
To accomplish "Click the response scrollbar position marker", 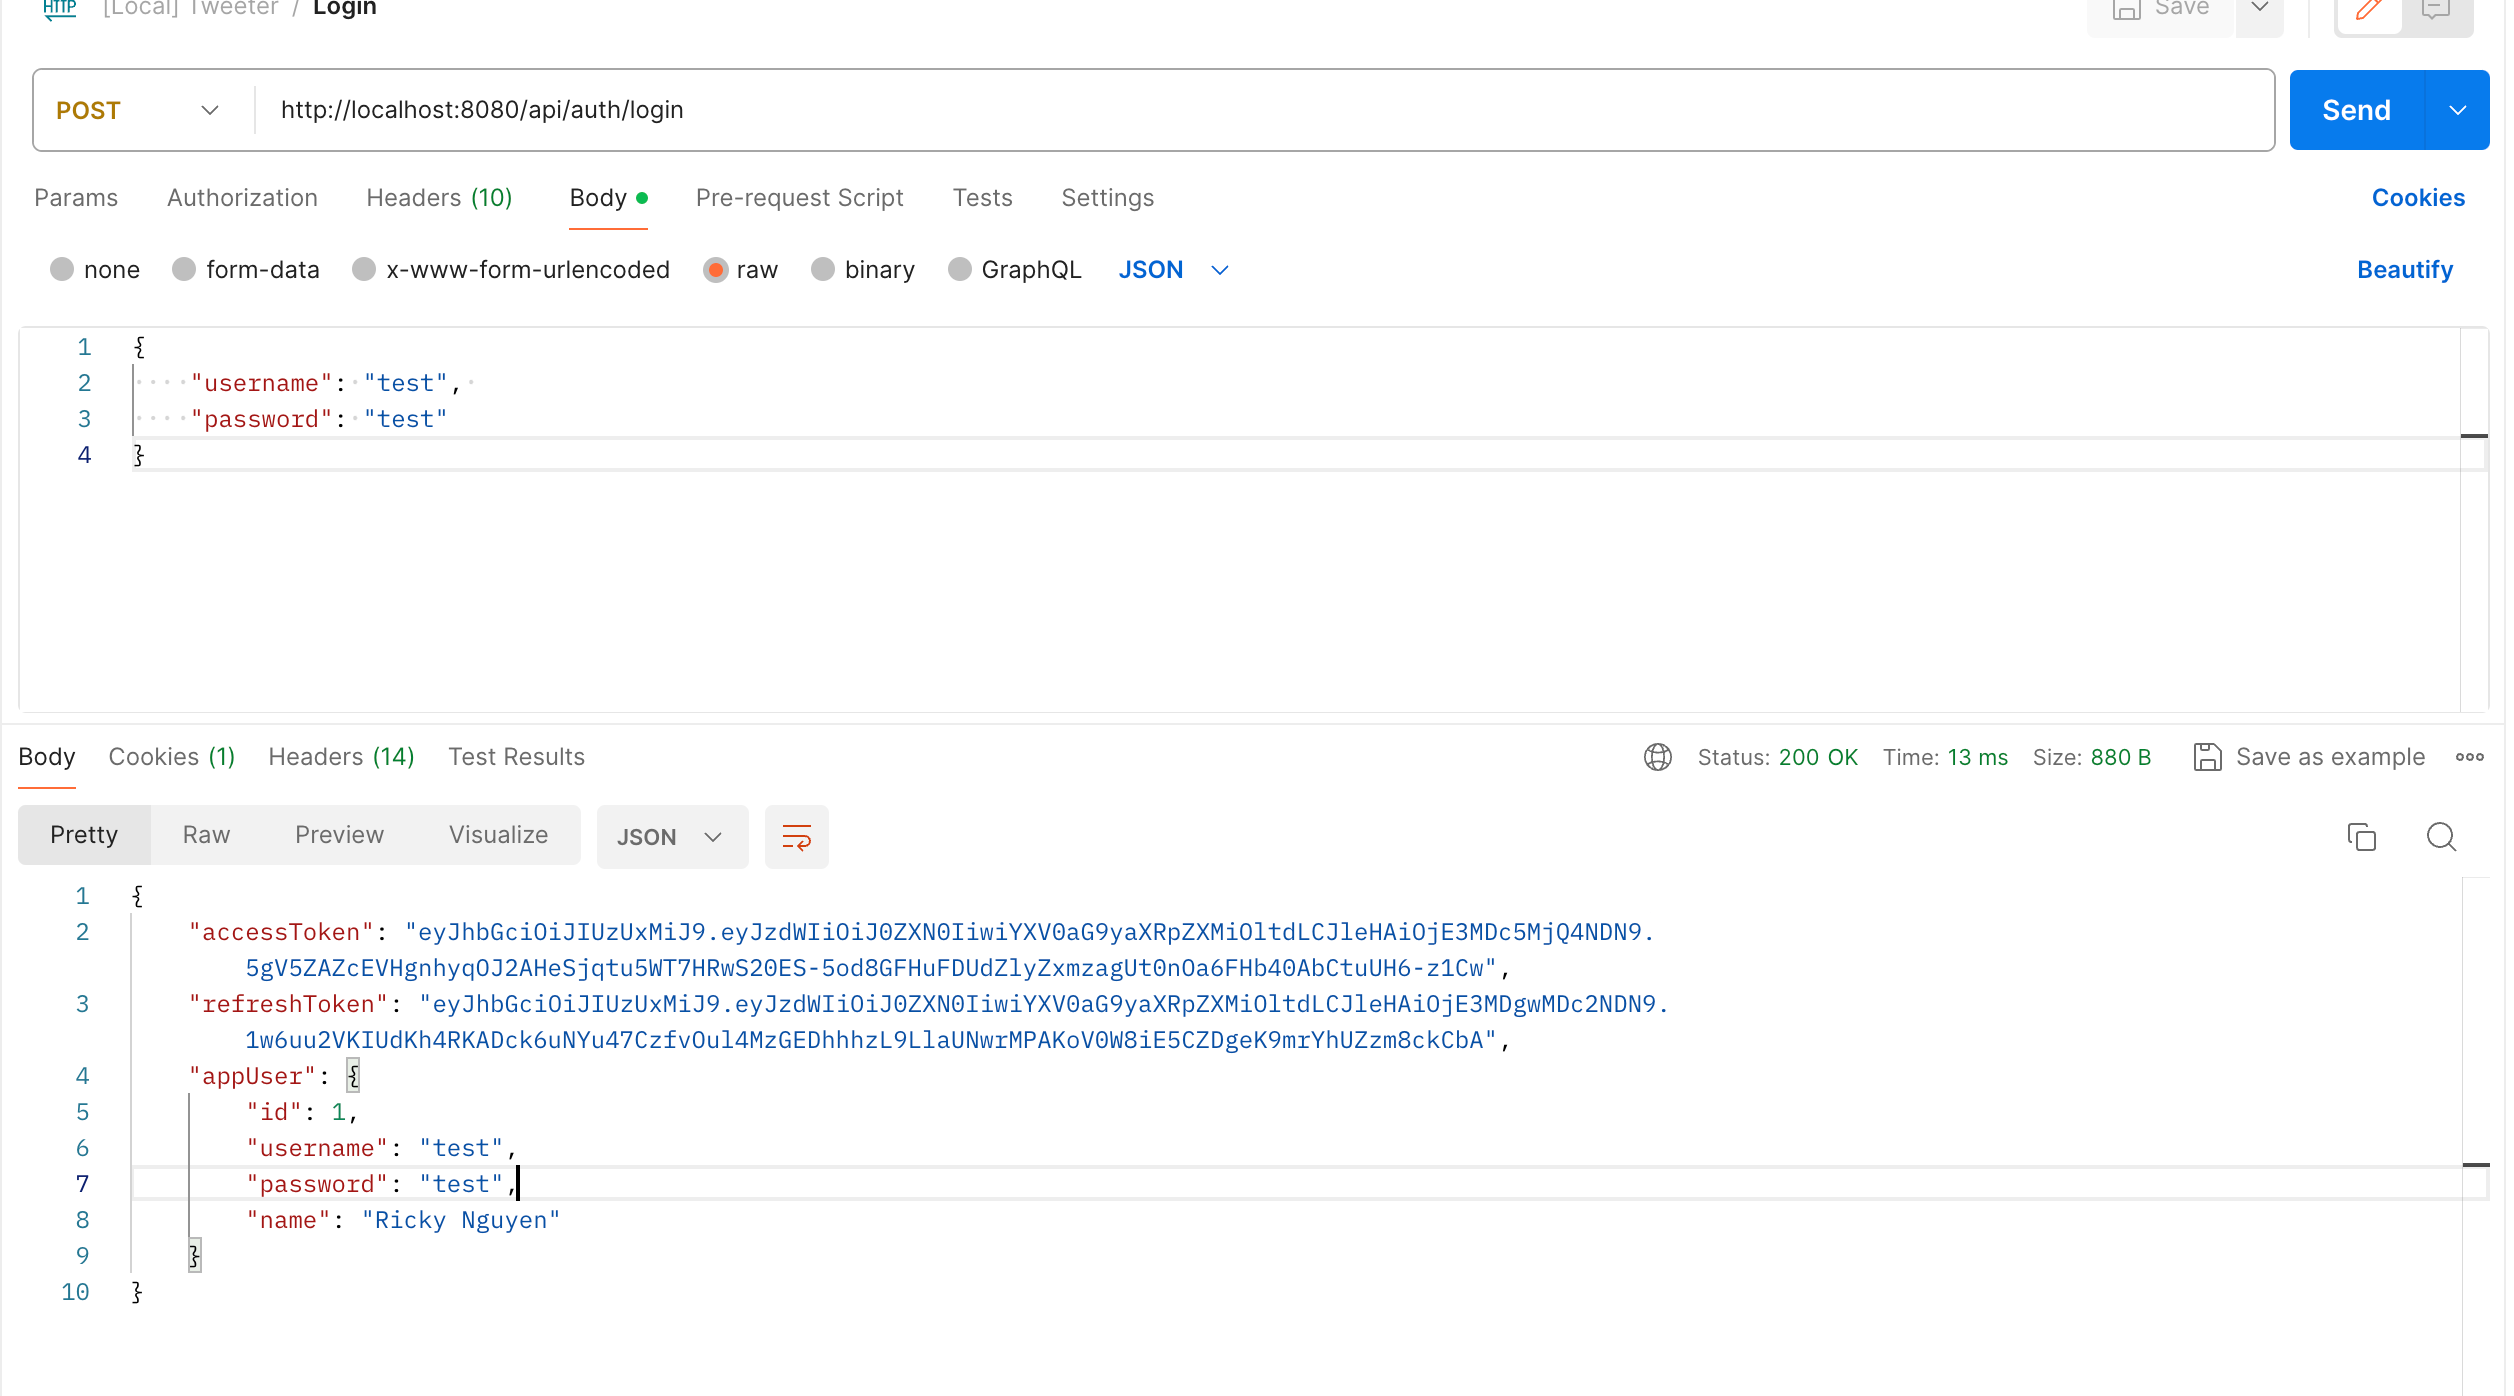I will coord(2475,1165).
